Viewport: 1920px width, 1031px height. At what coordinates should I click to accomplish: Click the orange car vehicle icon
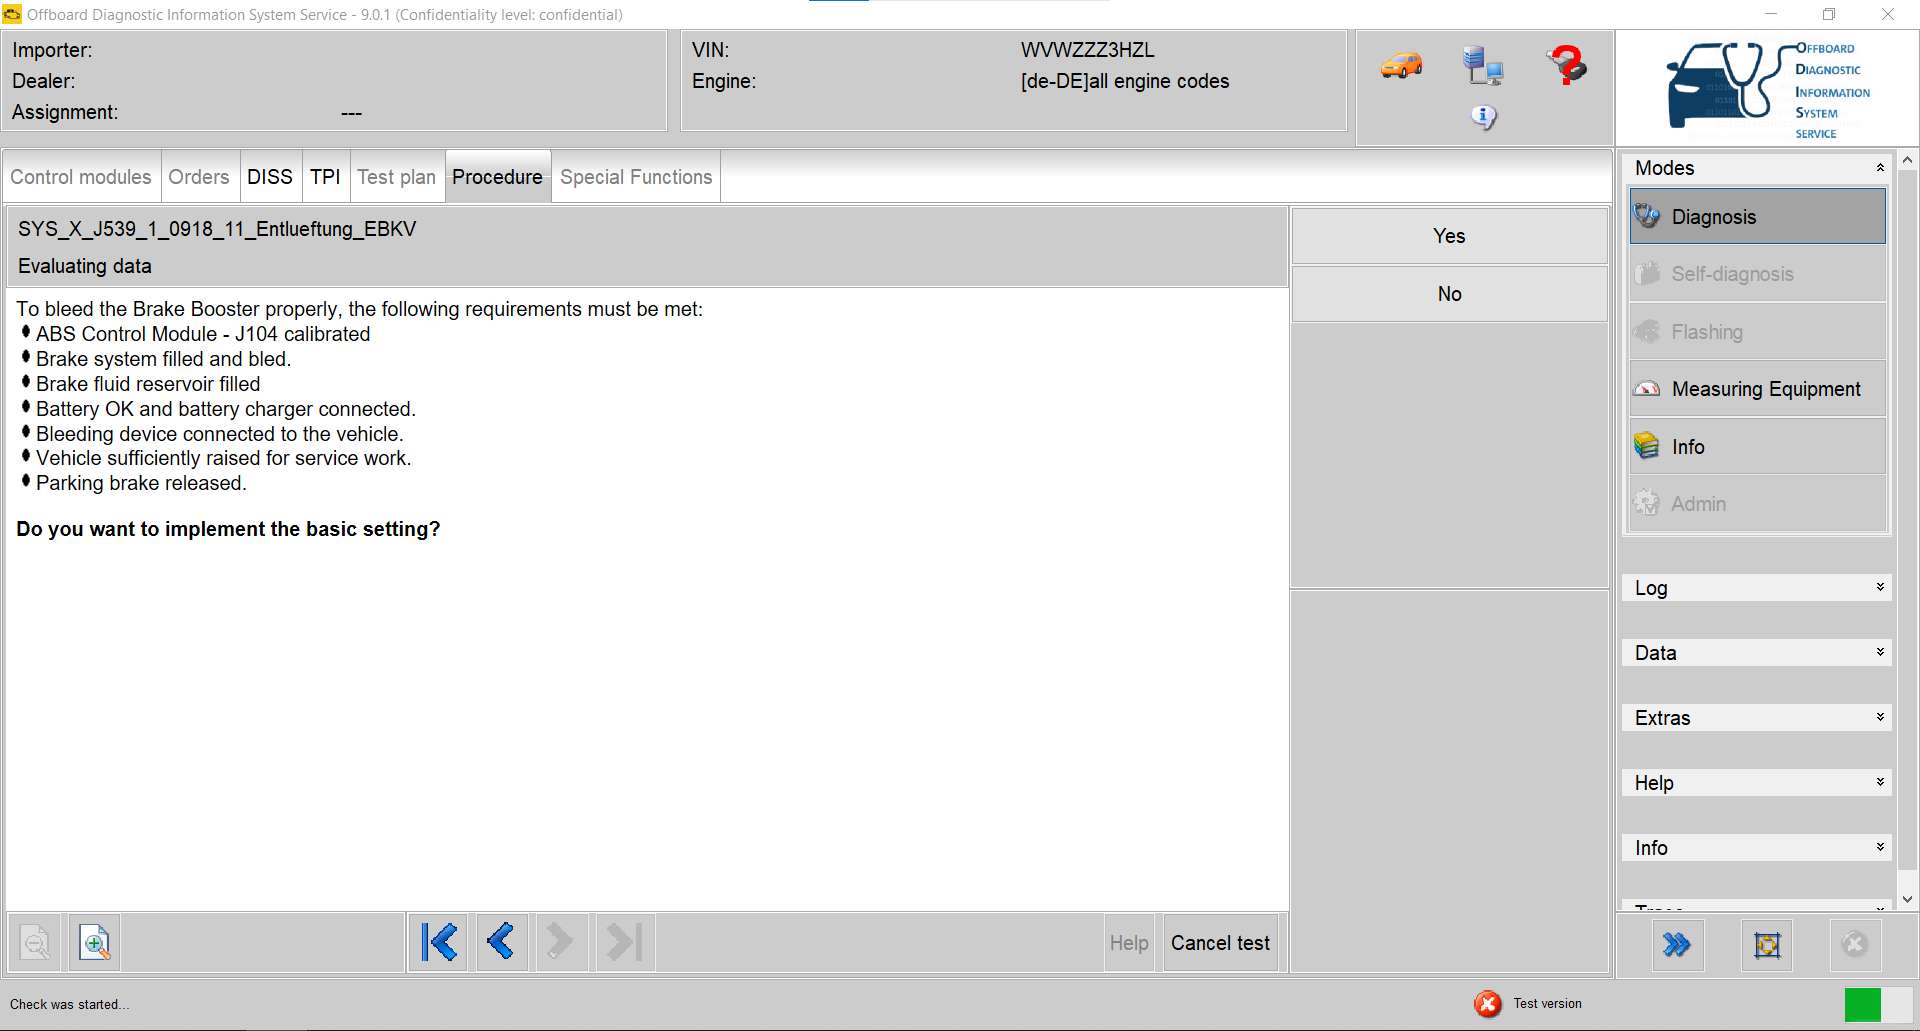click(1401, 66)
